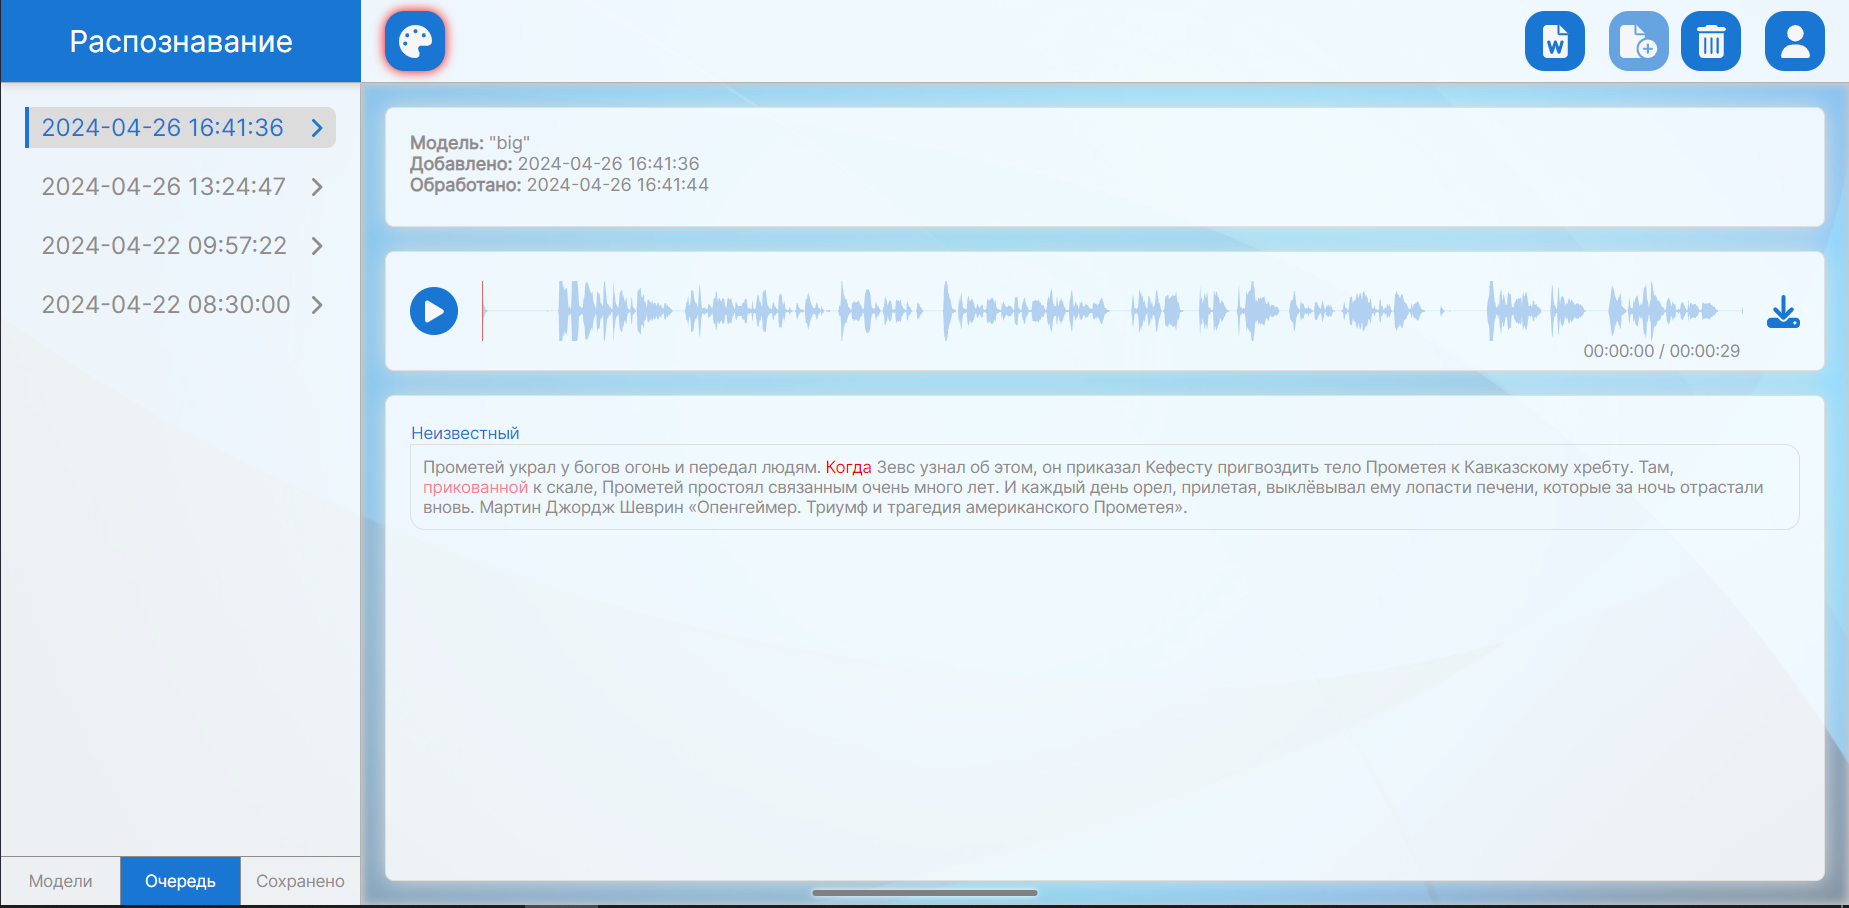The height and width of the screenshot is (908, 1849).
Task: Click the red highlighted word Когда
Action: point(848,467)
